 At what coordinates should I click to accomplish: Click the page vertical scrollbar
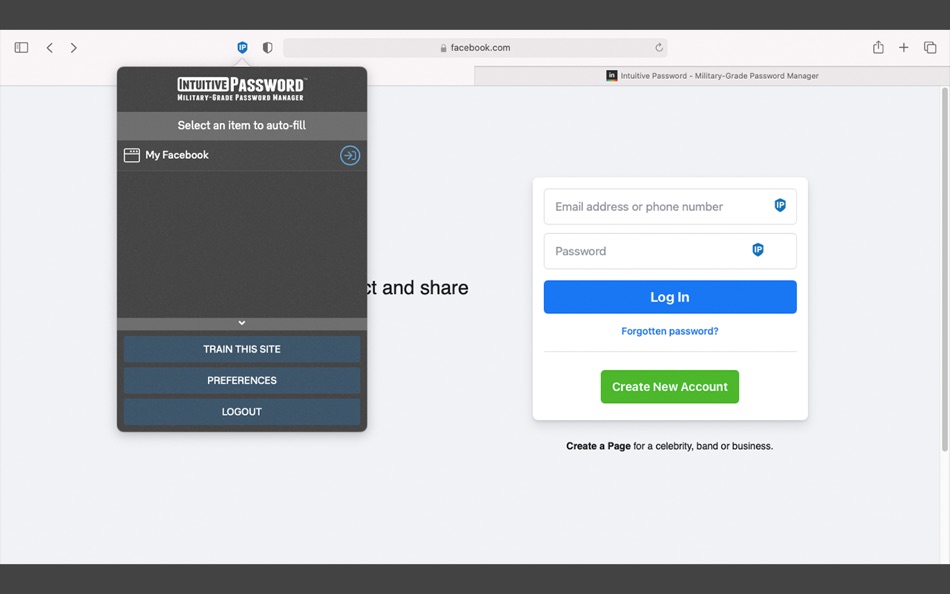(x=944, y=270)
